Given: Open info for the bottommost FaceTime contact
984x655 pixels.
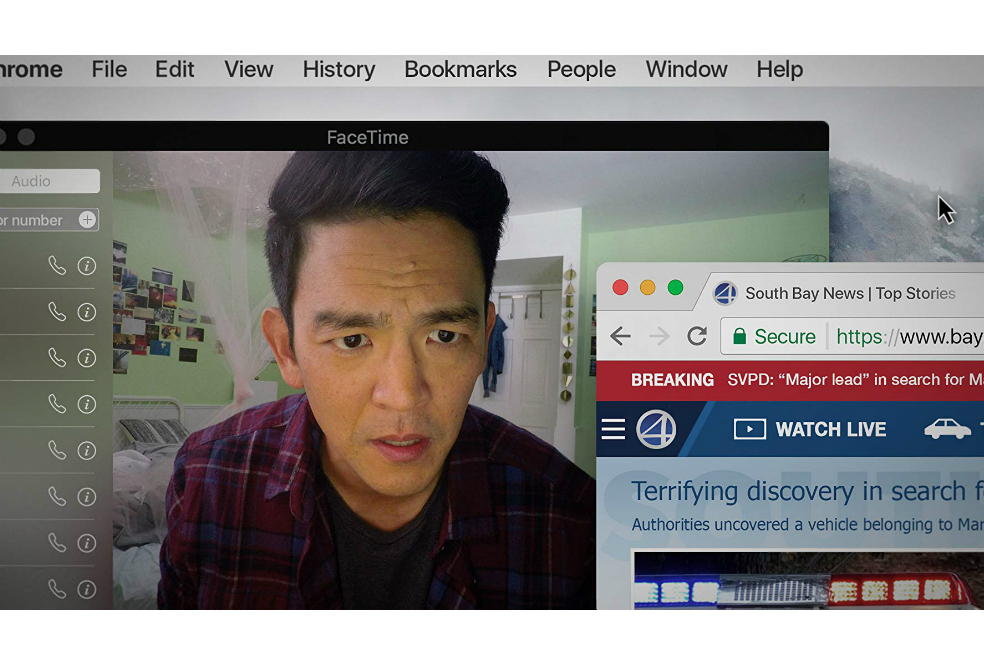Looking at the screenshot, I should [x=87, y=589].
